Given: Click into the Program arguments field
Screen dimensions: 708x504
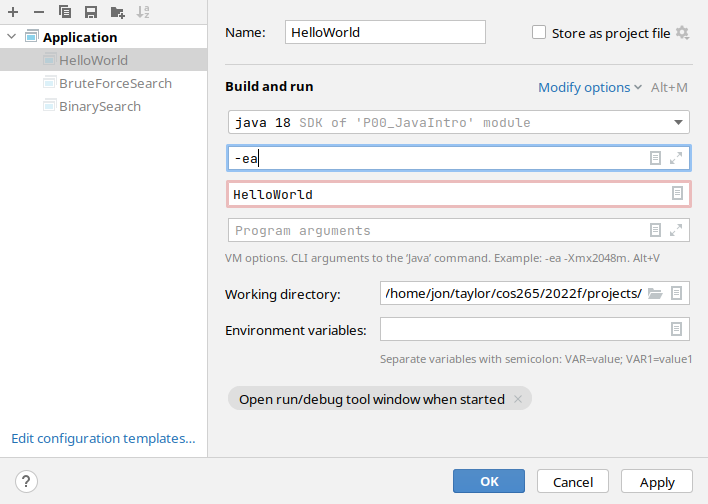Looking at the screenshot, I should coord(435,230).
